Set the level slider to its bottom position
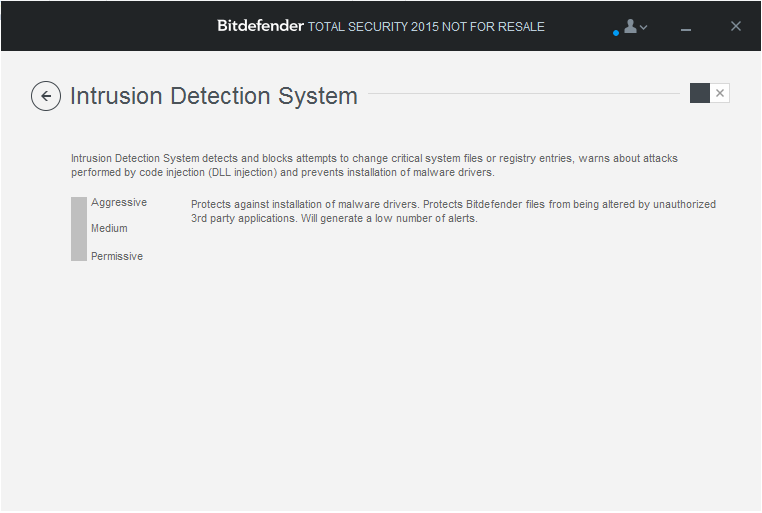Screen dimensions: 762x513 (79, 255)
